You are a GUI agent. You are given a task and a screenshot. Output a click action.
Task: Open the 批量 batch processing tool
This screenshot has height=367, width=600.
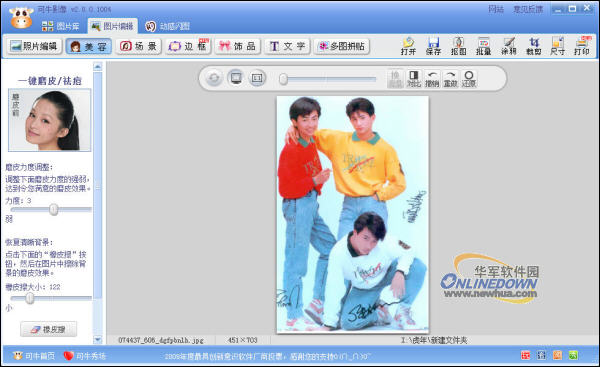(x=483, y=46)
